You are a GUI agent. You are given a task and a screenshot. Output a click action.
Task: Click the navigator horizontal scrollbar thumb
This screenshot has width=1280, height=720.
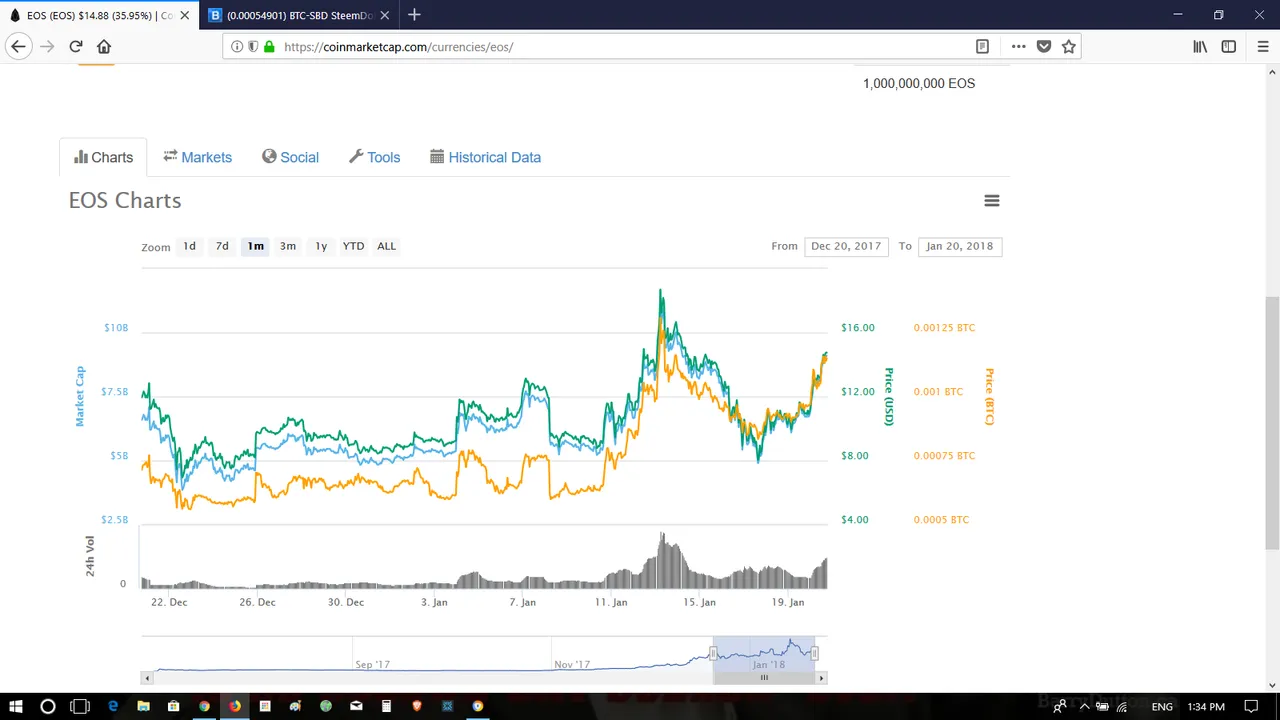click(x=764, y=678)
